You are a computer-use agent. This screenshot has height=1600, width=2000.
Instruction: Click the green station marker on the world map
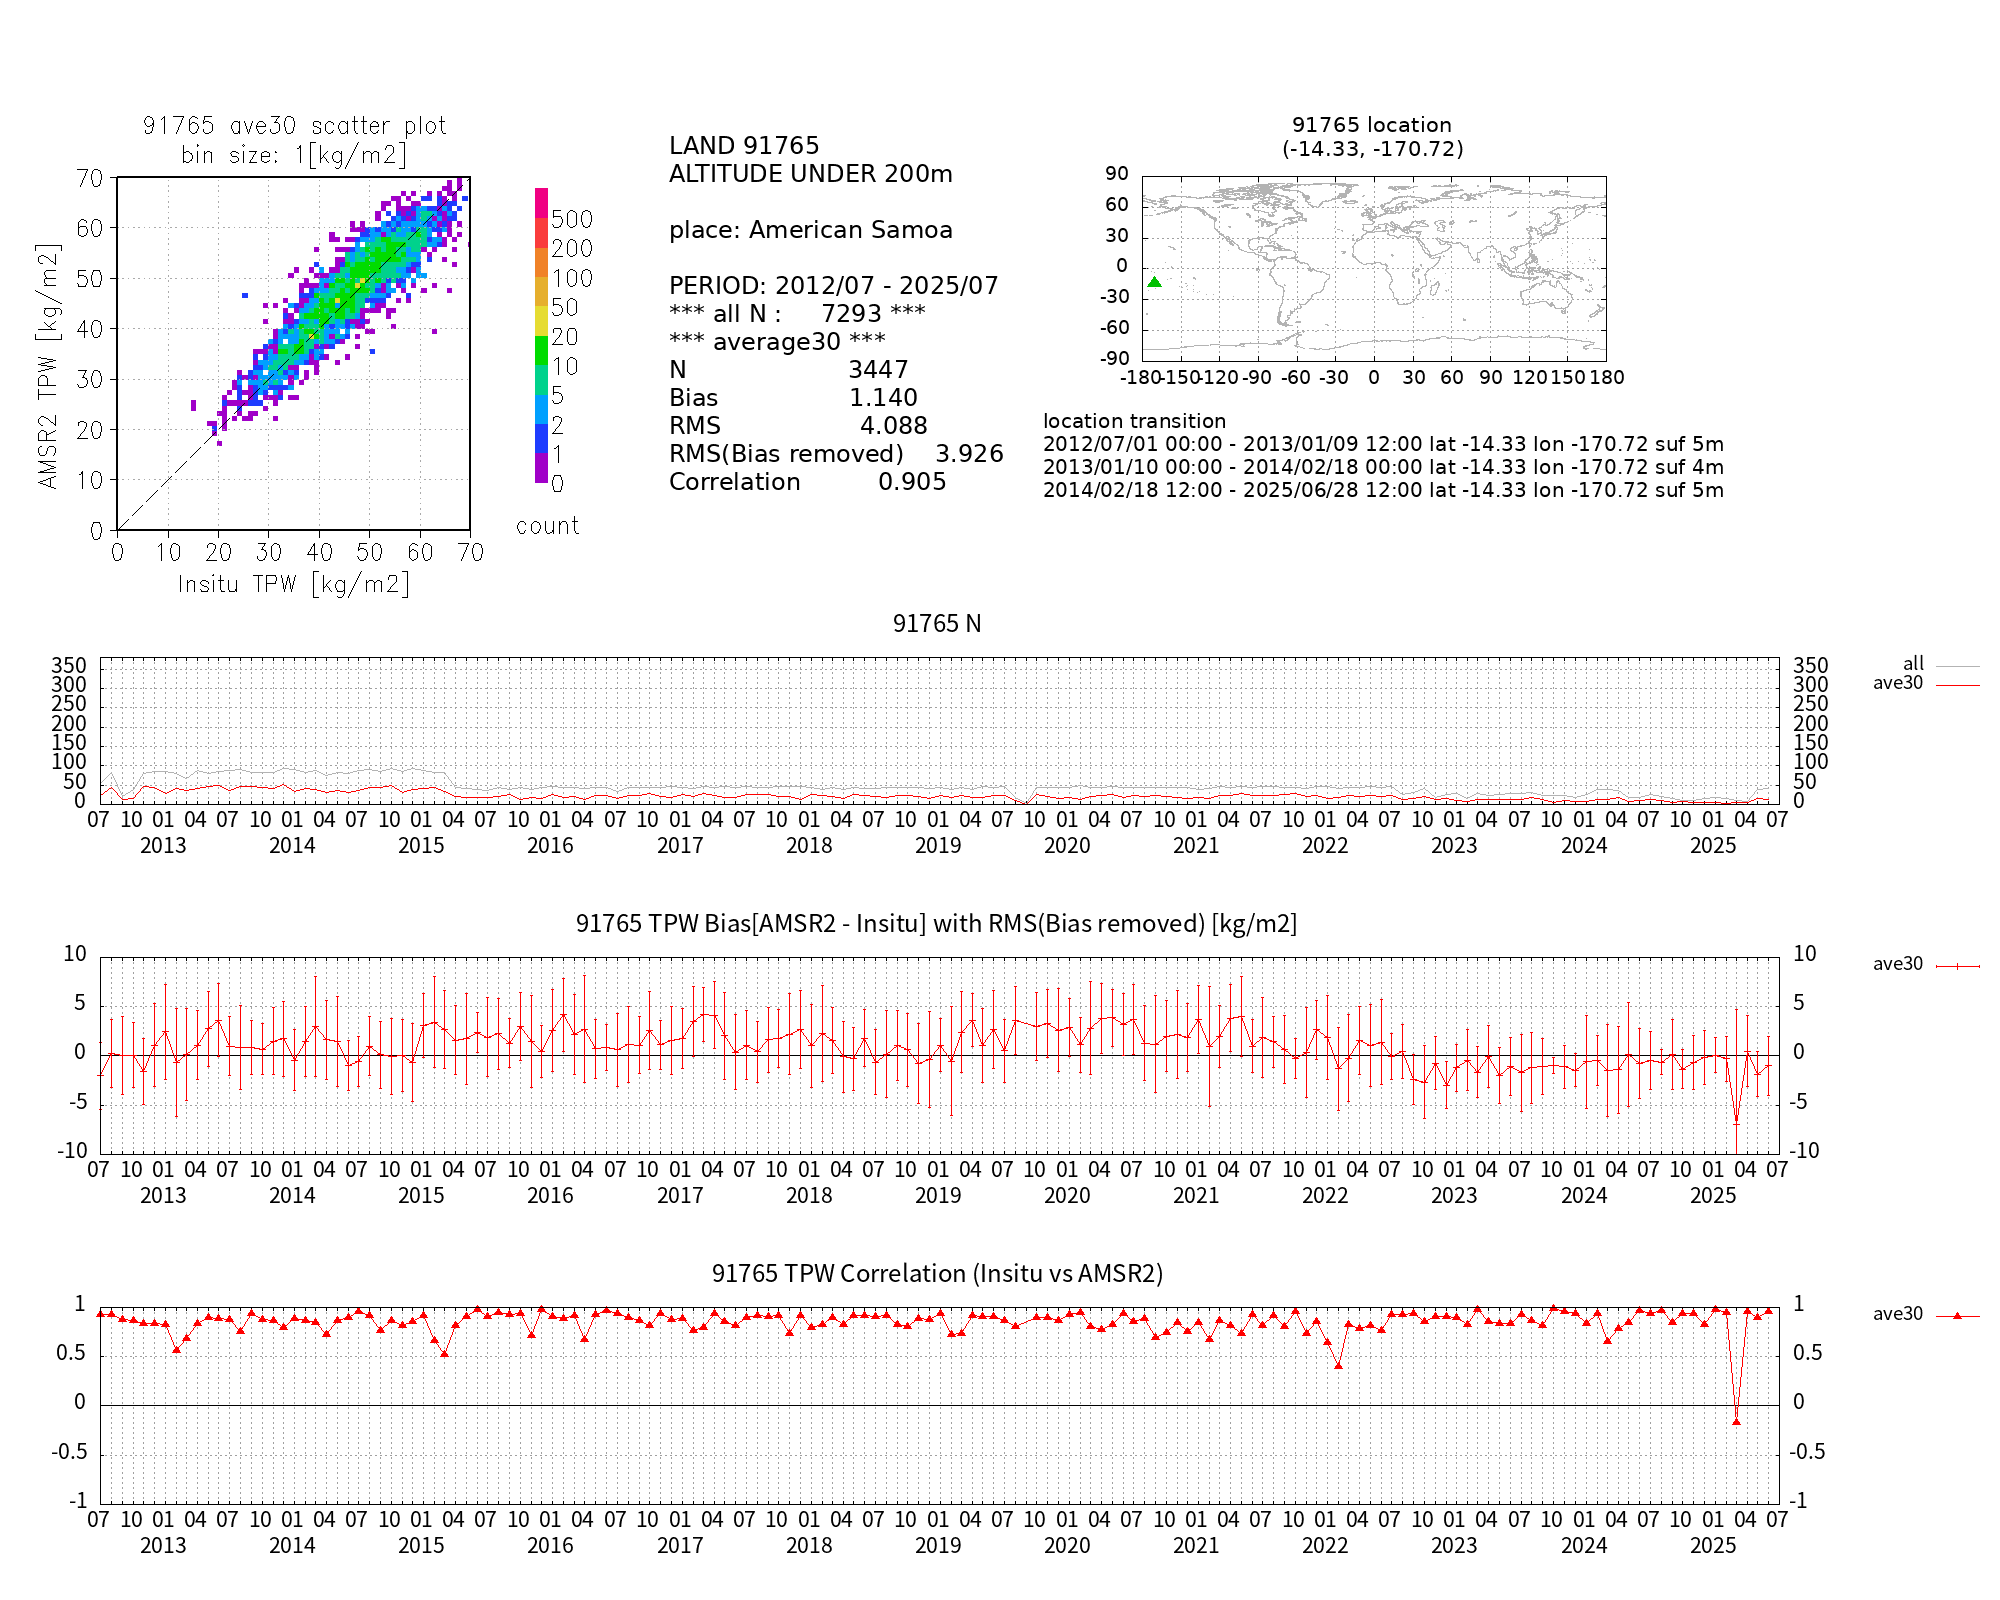(x=1154, y=282)
